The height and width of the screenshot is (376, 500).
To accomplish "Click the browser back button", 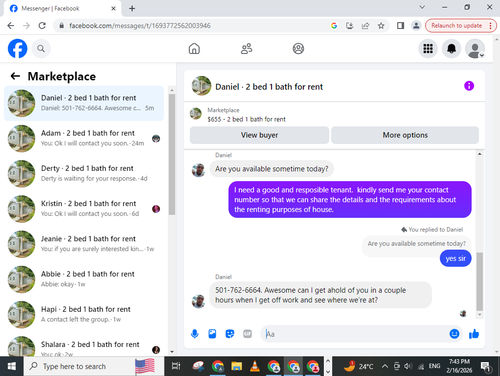I will tap(11, 26).
